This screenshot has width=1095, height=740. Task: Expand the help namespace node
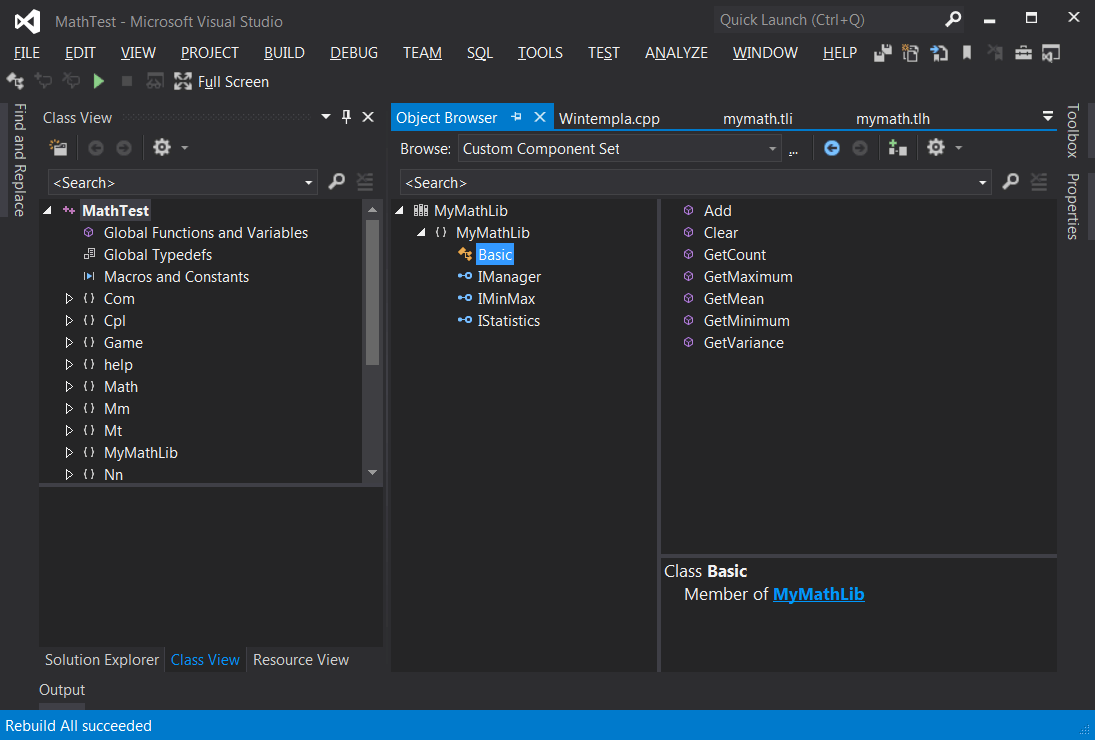coord(68,364)
